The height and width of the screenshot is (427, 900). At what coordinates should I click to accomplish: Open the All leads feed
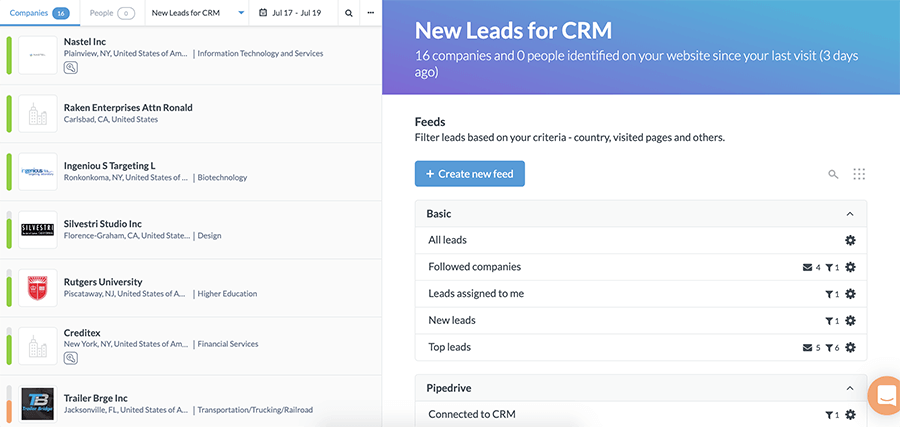(641, 240)
